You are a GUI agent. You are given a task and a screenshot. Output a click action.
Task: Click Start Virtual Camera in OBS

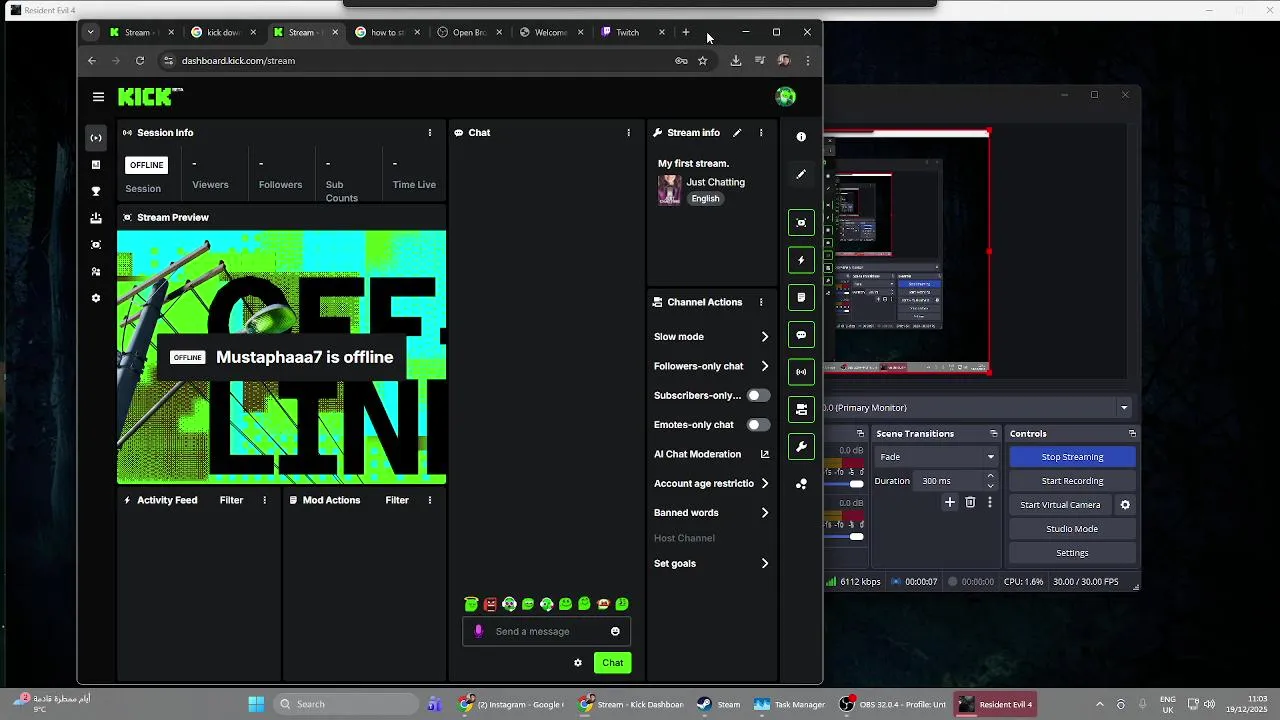(1060, 505)
